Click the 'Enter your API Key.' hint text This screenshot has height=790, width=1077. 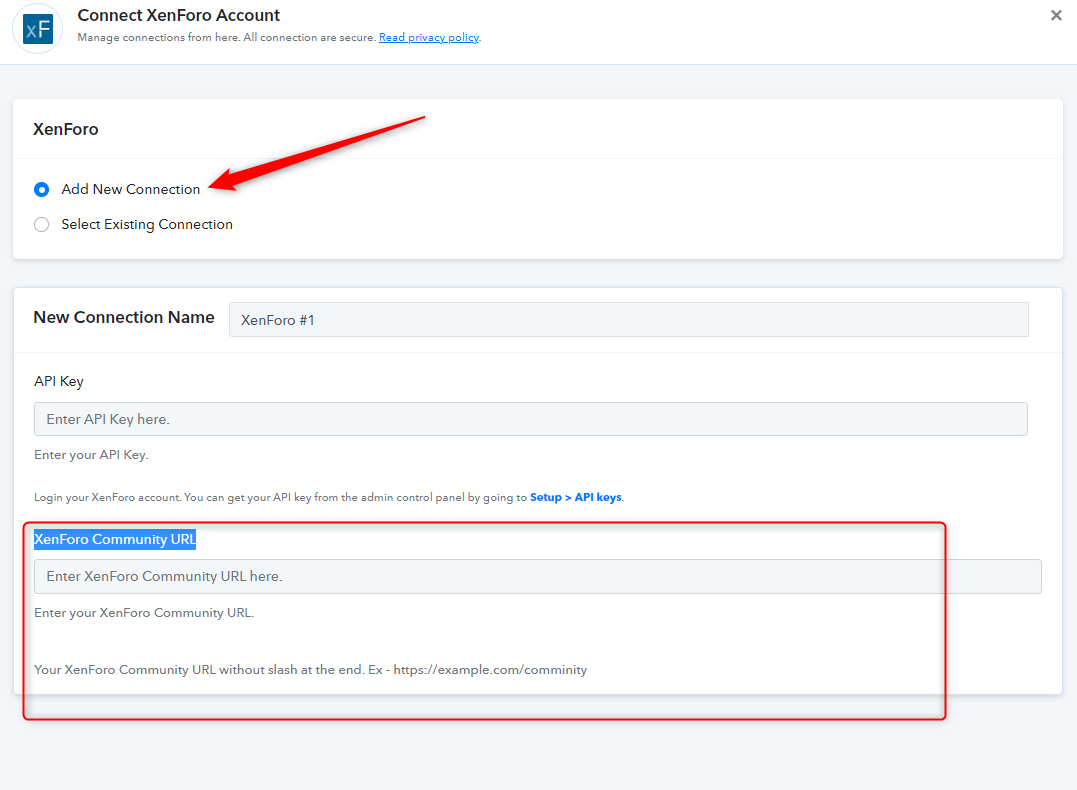pos(91,455)
